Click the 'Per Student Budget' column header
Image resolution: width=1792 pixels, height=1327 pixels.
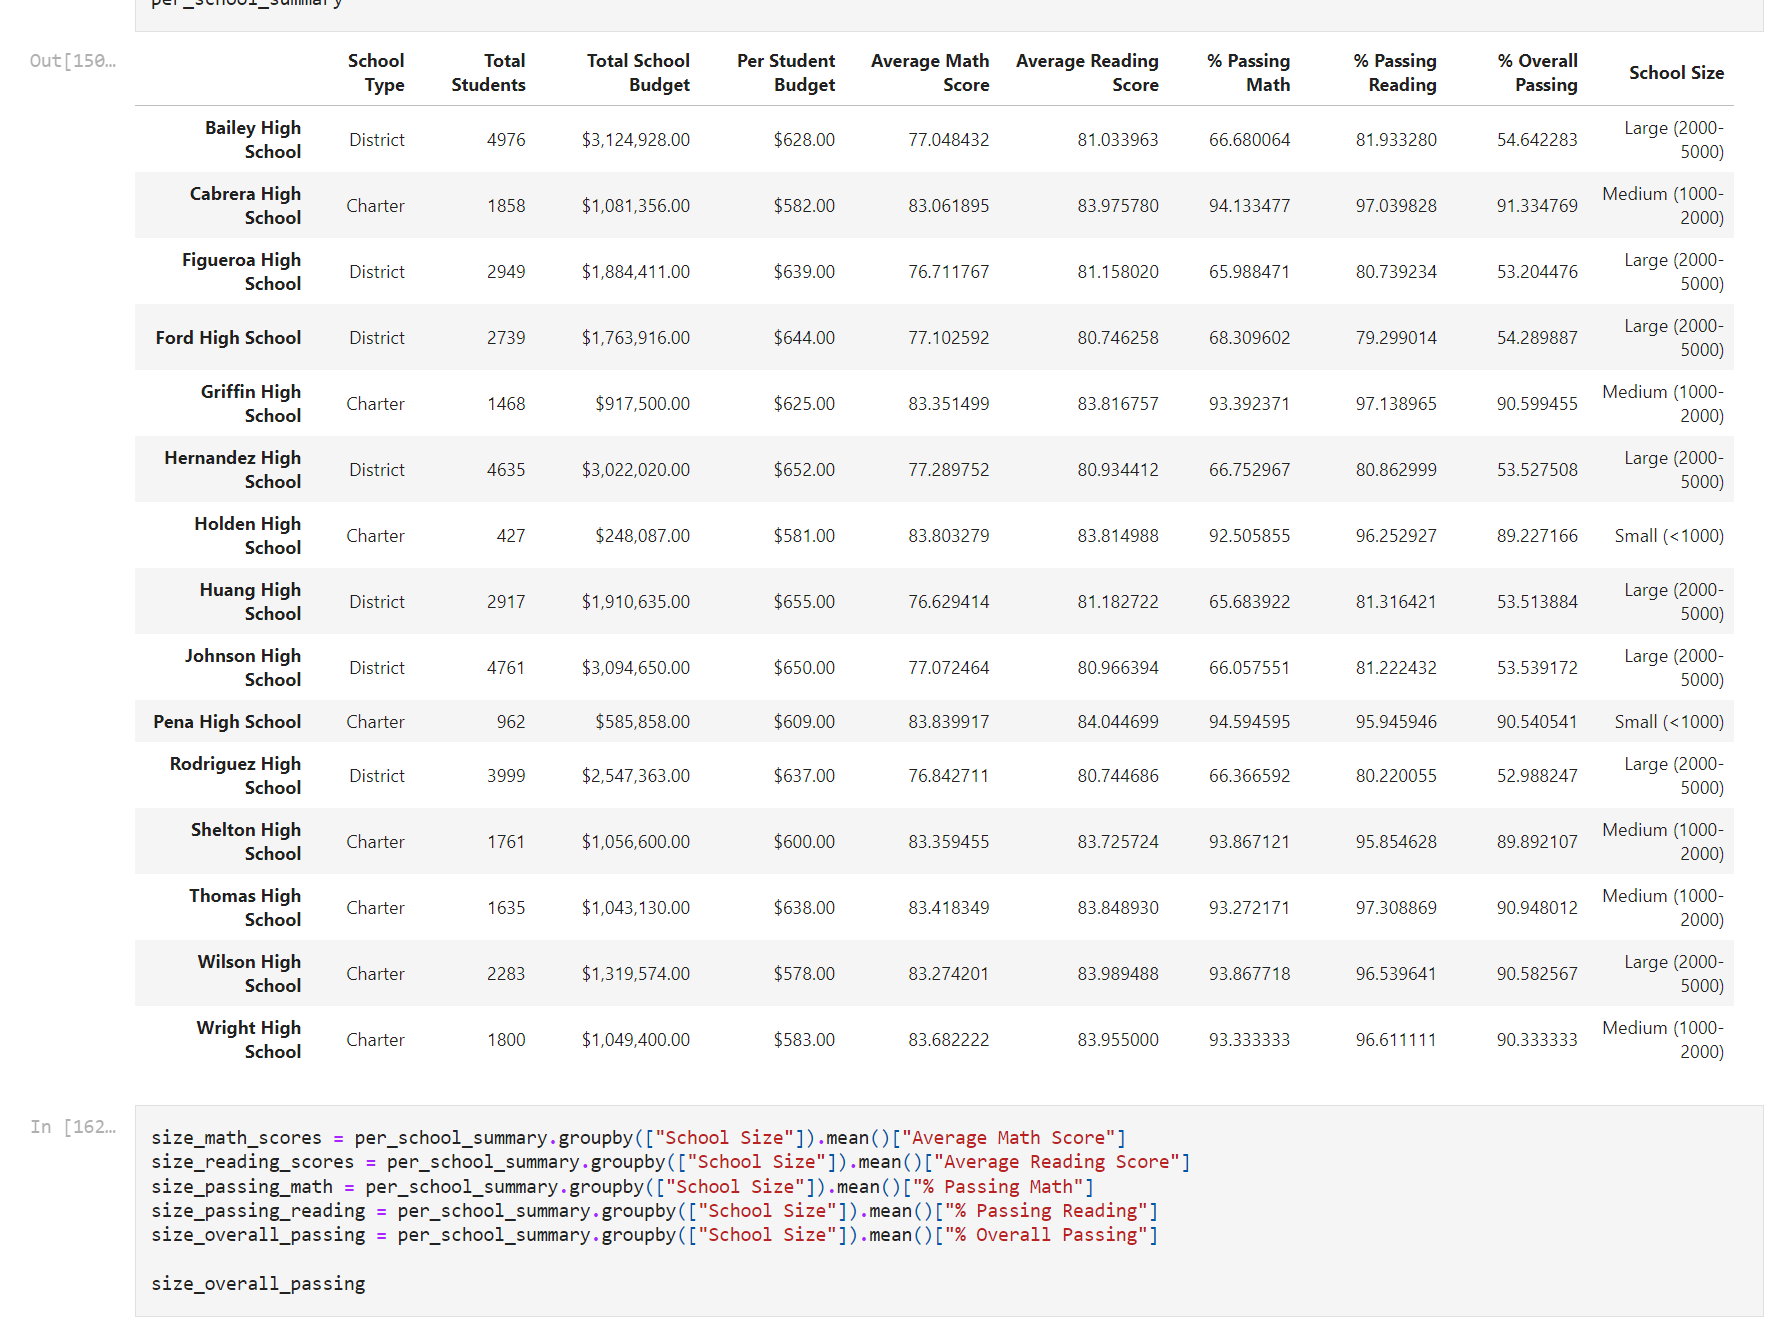pos(786,73)
